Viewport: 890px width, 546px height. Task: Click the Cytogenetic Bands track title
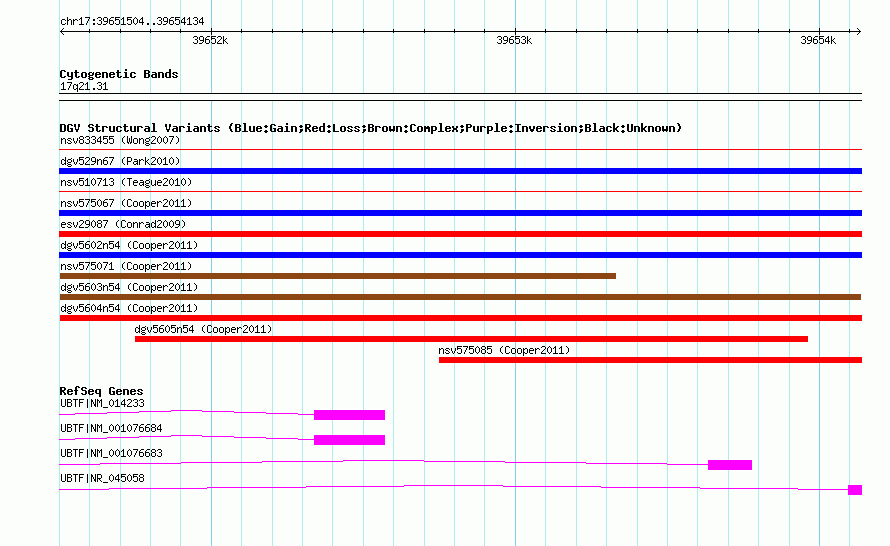tap(119, 74)
